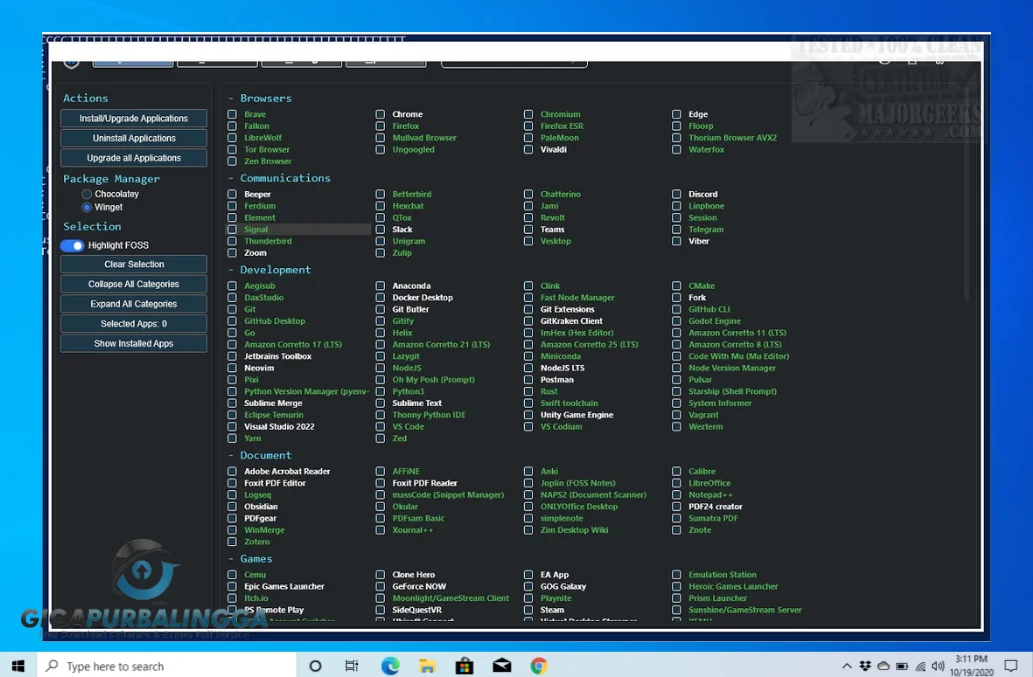Click Expand All Categories button

pyautogui.click(x=134, y=304)
